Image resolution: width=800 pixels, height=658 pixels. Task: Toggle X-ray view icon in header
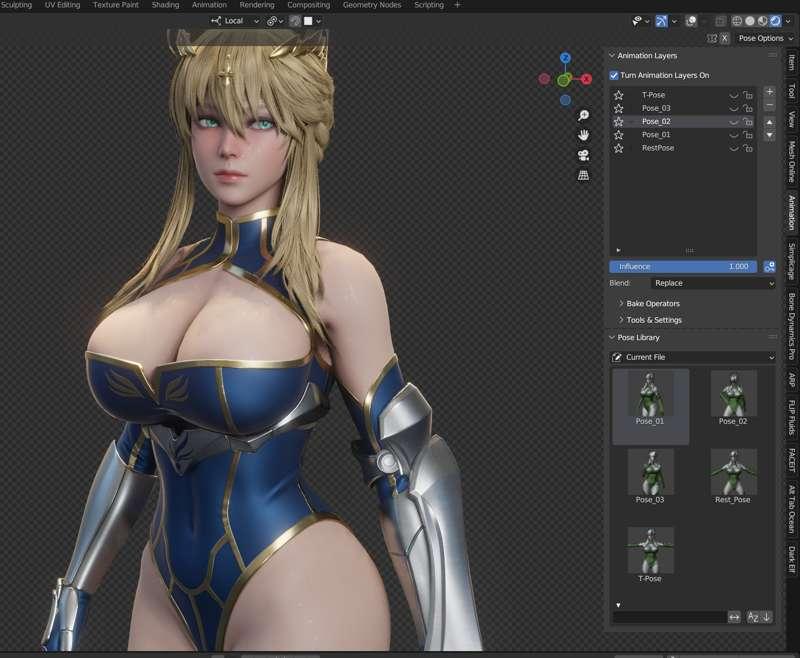pos(720,21)
